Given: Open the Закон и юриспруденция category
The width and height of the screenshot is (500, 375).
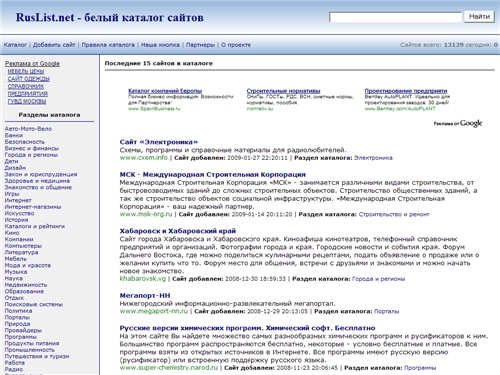Looking at the screenshot, I should coord(41,174).
